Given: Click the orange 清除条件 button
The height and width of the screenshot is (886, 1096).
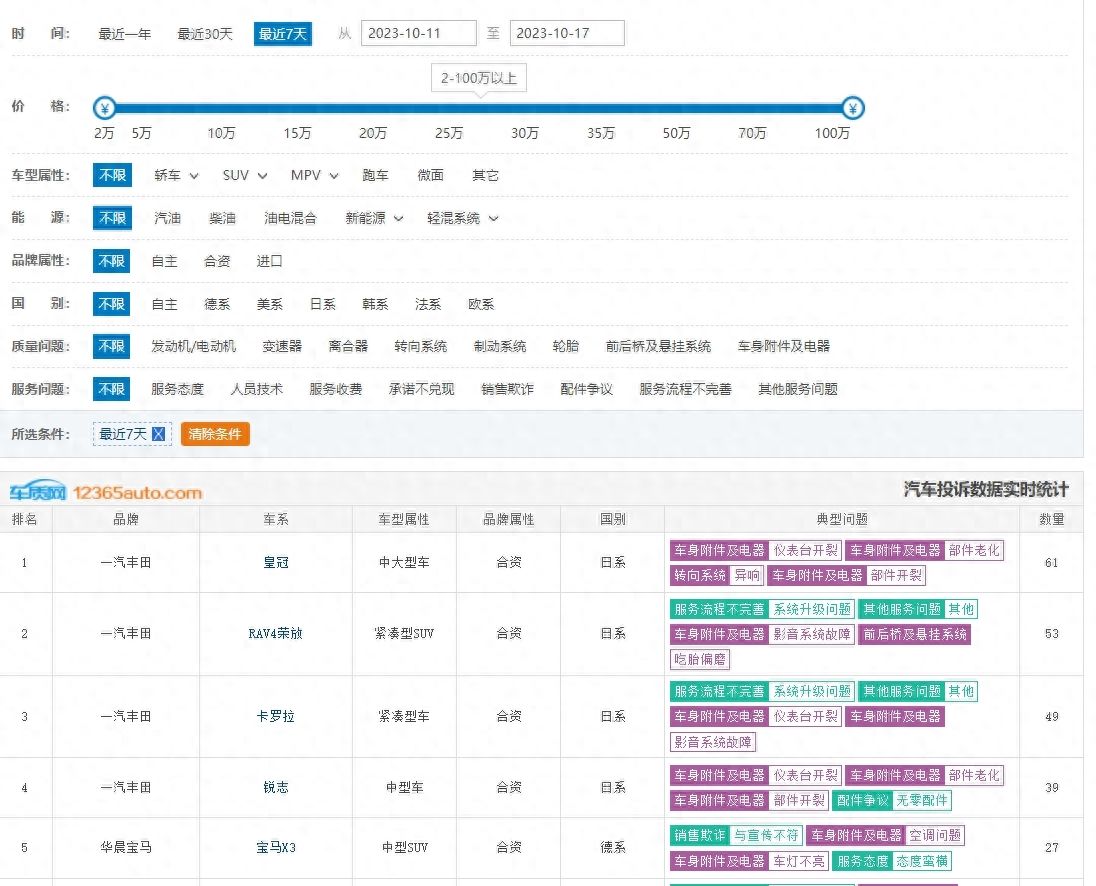Looking at the screenshot, I should (x=215, y=434).
